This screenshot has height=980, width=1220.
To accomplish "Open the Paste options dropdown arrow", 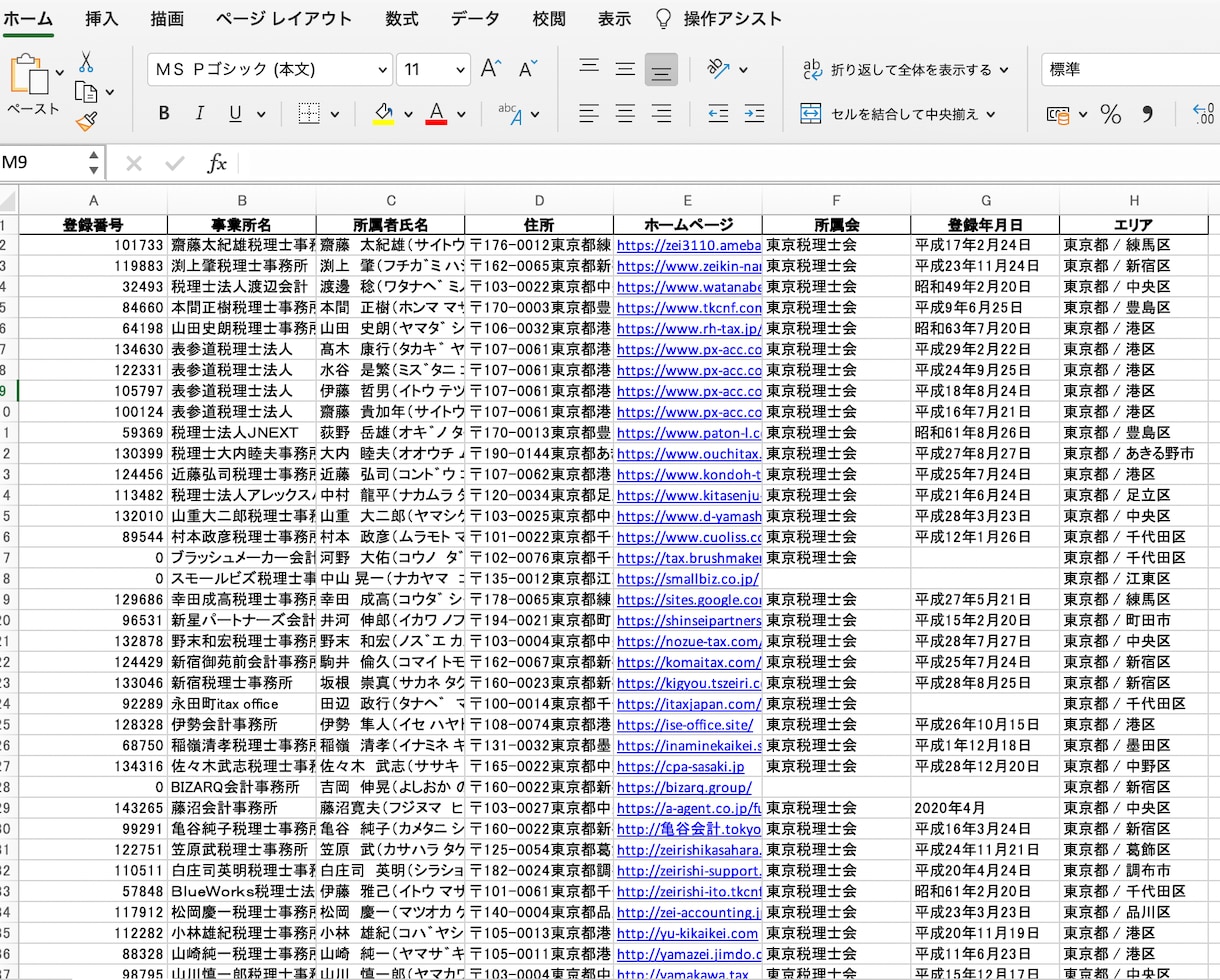I will pos(60,71).
